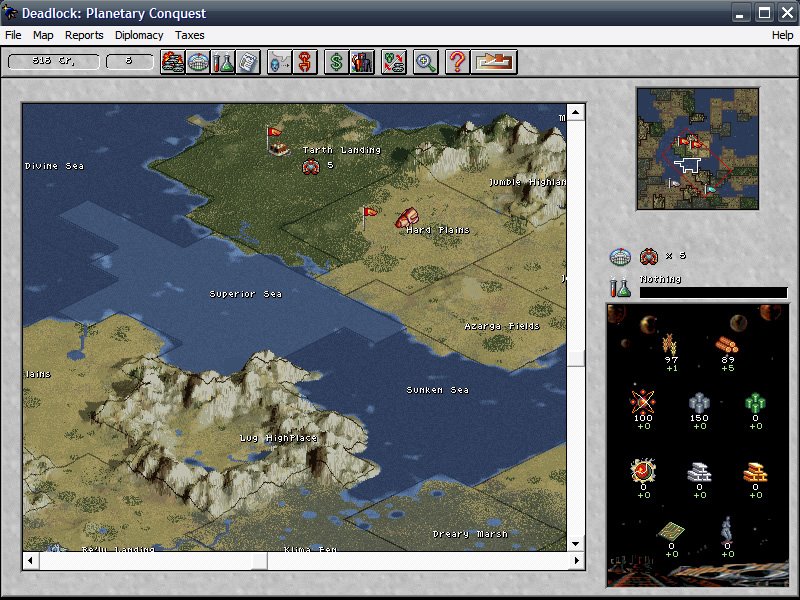
Task: Open the green dollar sign toolbar icon
Action: (337, 62)
